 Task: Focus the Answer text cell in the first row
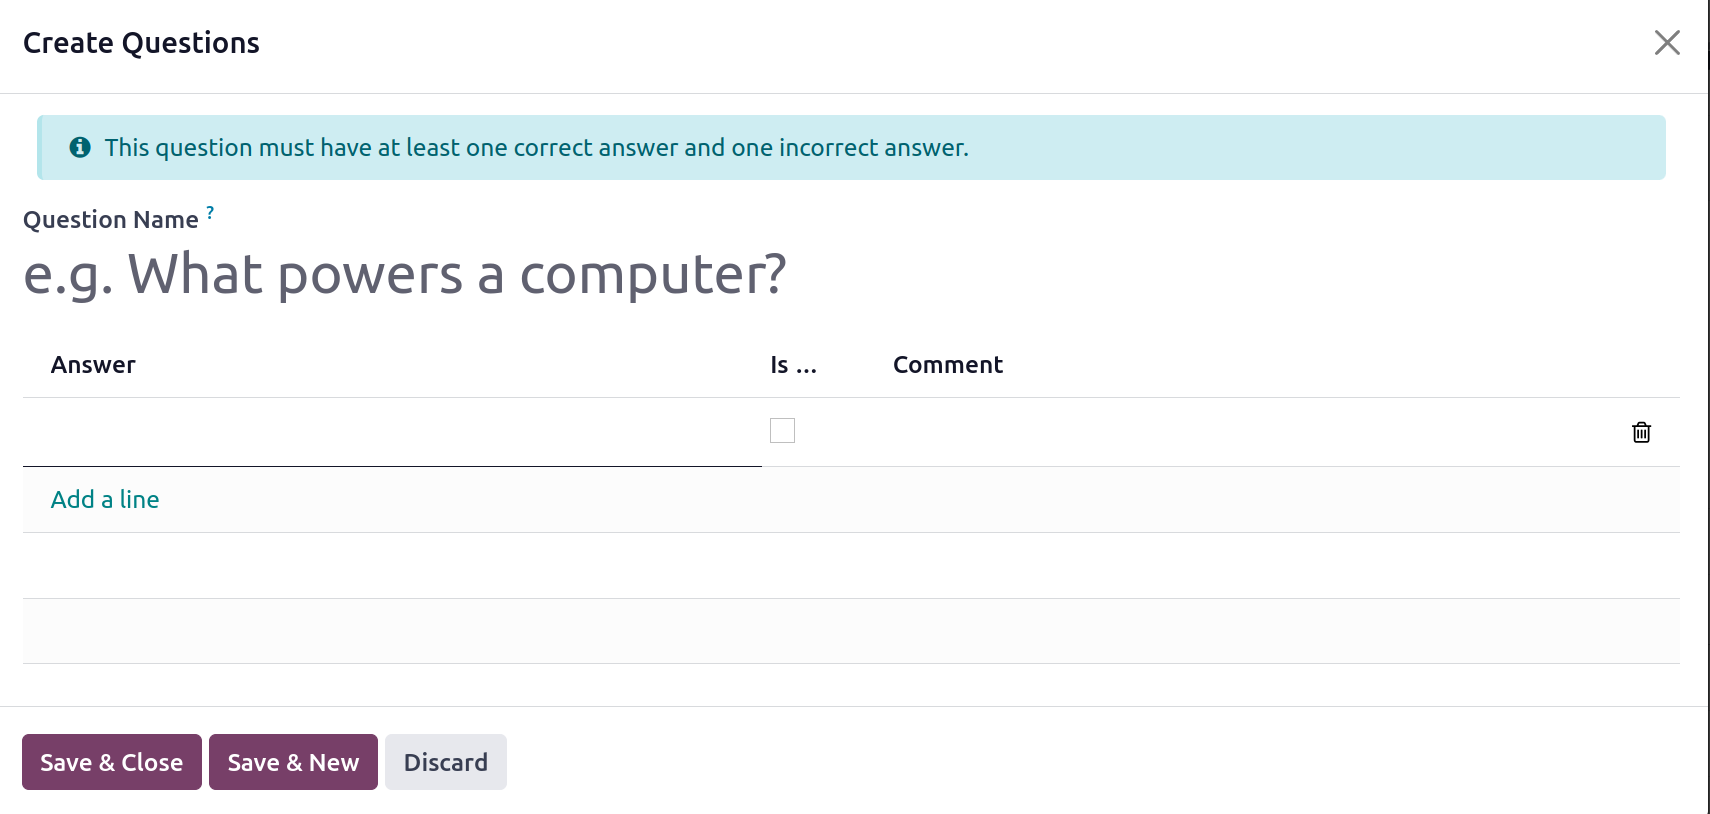tap(392, 432)
